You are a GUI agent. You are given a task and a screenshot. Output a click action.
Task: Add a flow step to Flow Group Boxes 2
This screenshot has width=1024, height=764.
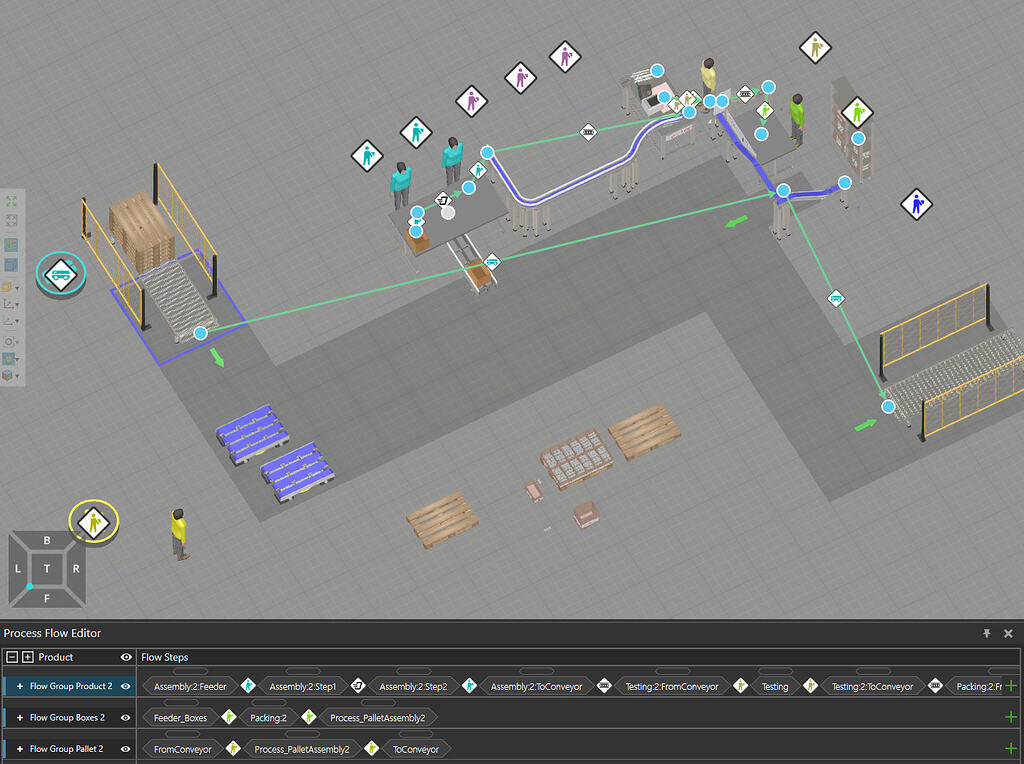1010,717
